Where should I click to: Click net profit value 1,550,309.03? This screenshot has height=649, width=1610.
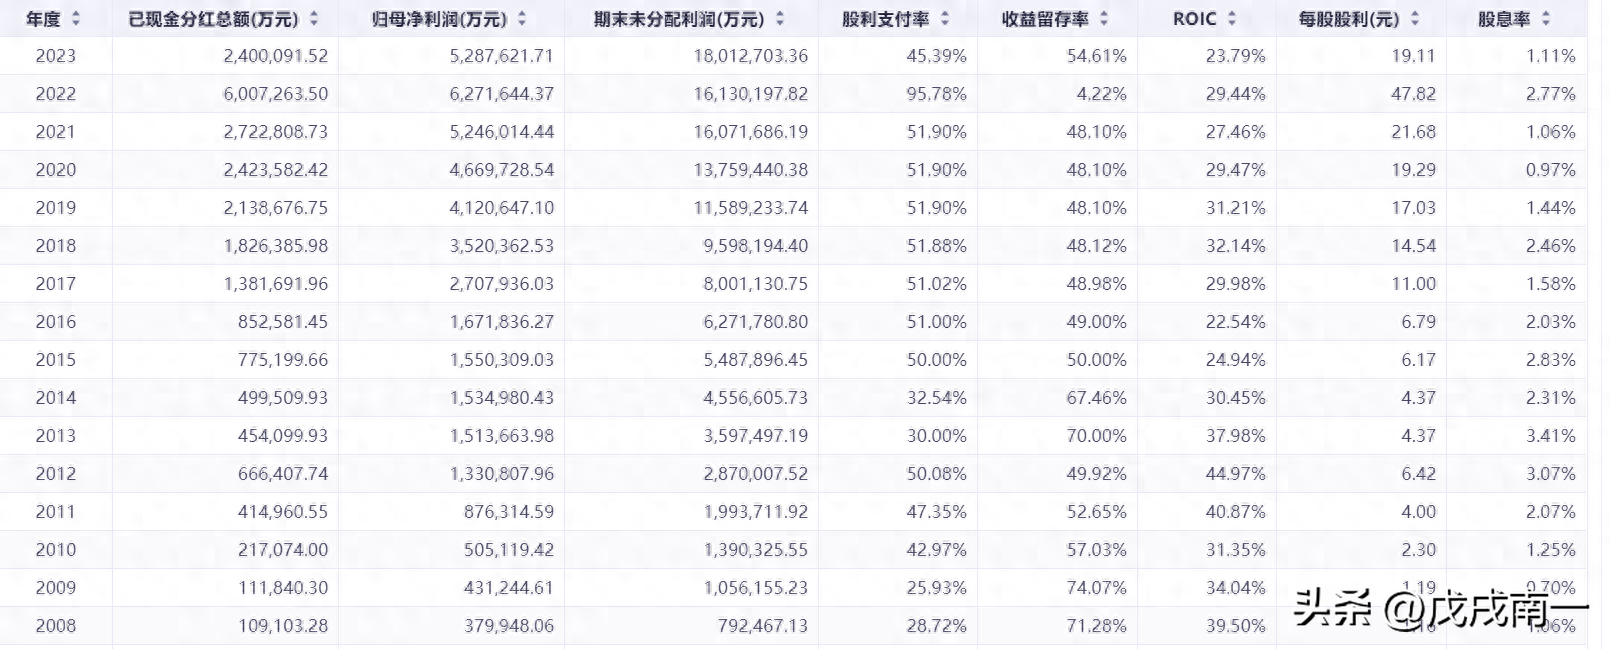[501, 360]
